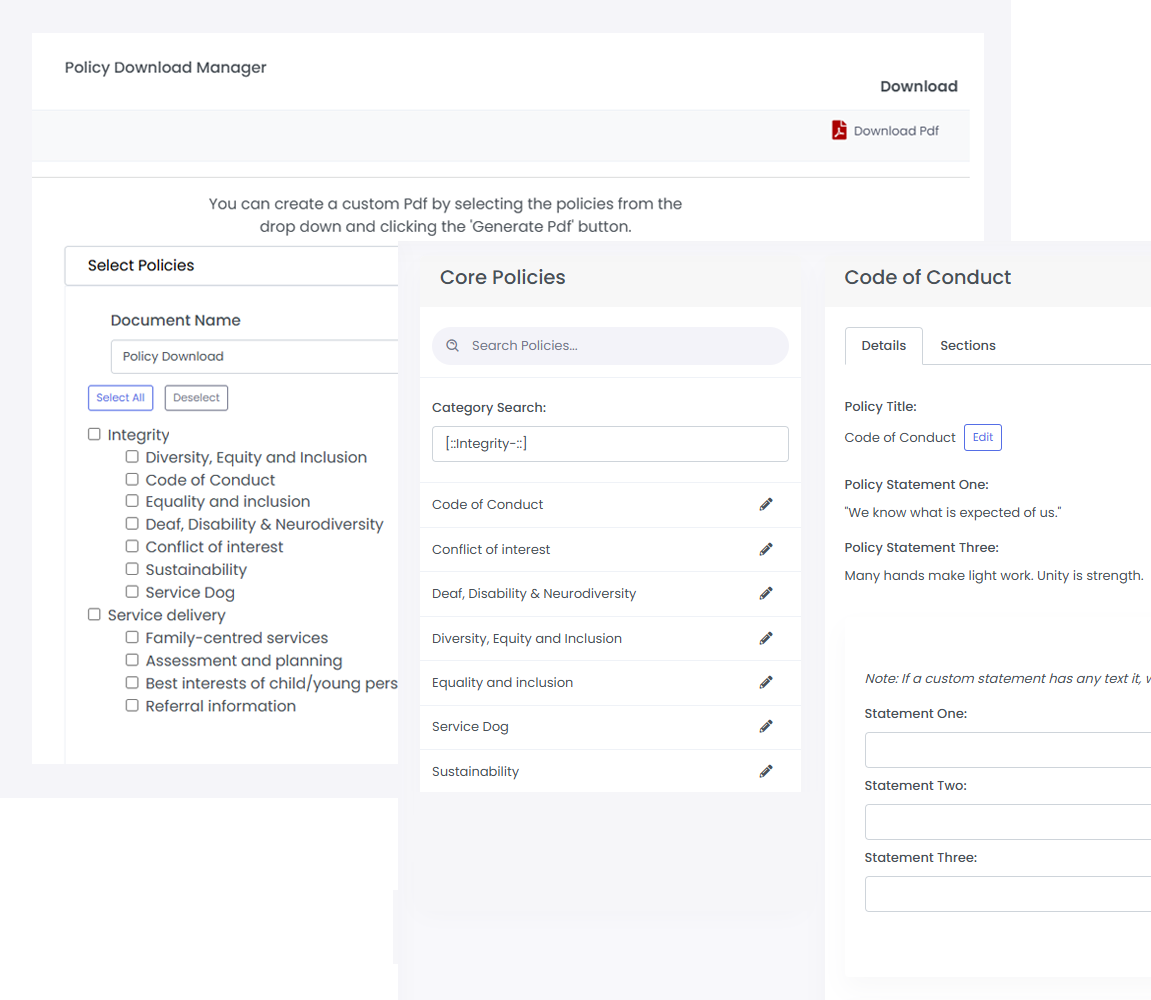Check the Assessment and planning checkbox
Screen dimensions: 1151x1000
pos(132,660)
